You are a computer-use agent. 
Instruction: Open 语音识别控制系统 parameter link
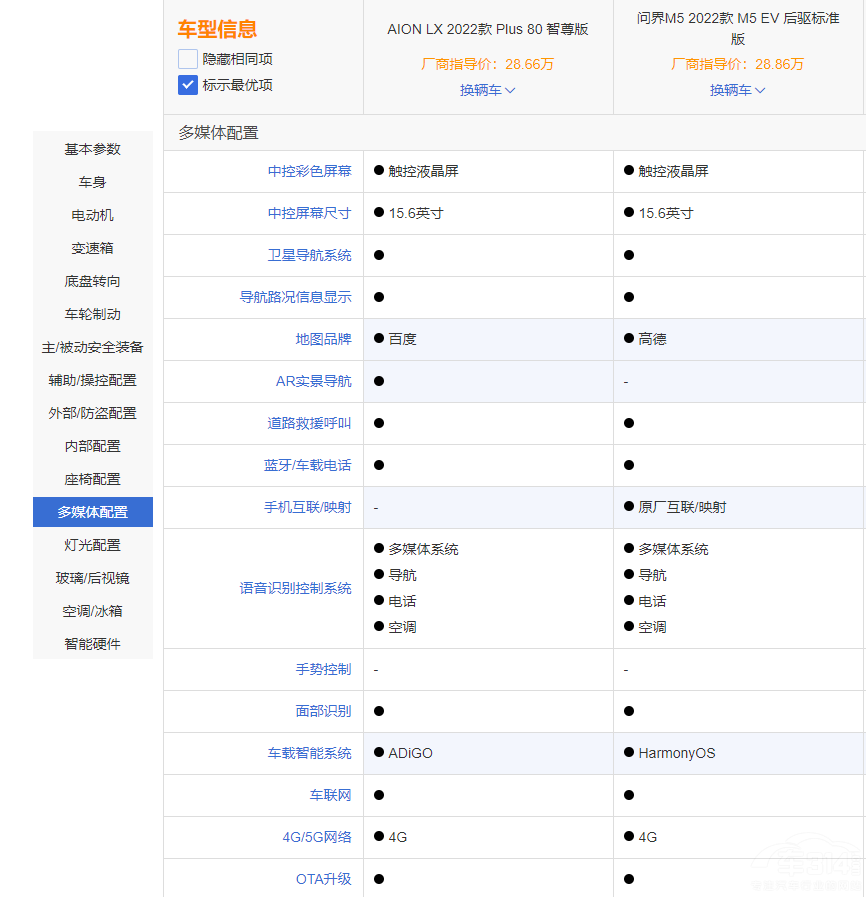coord(295,588)
